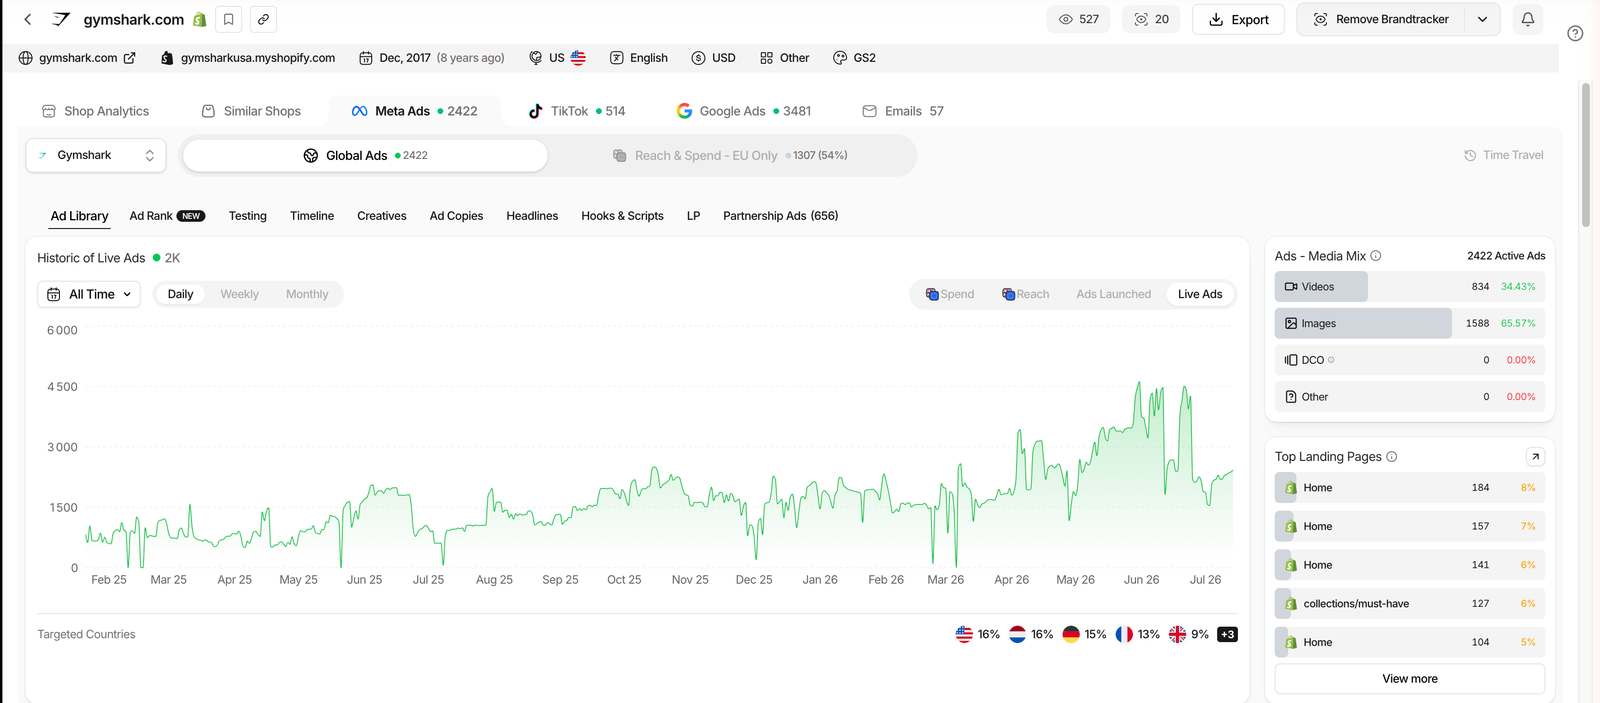This screenshot has height=703, width=1600.
Task: Switch chart metric to Spend
Action: (x=950, y=294)
